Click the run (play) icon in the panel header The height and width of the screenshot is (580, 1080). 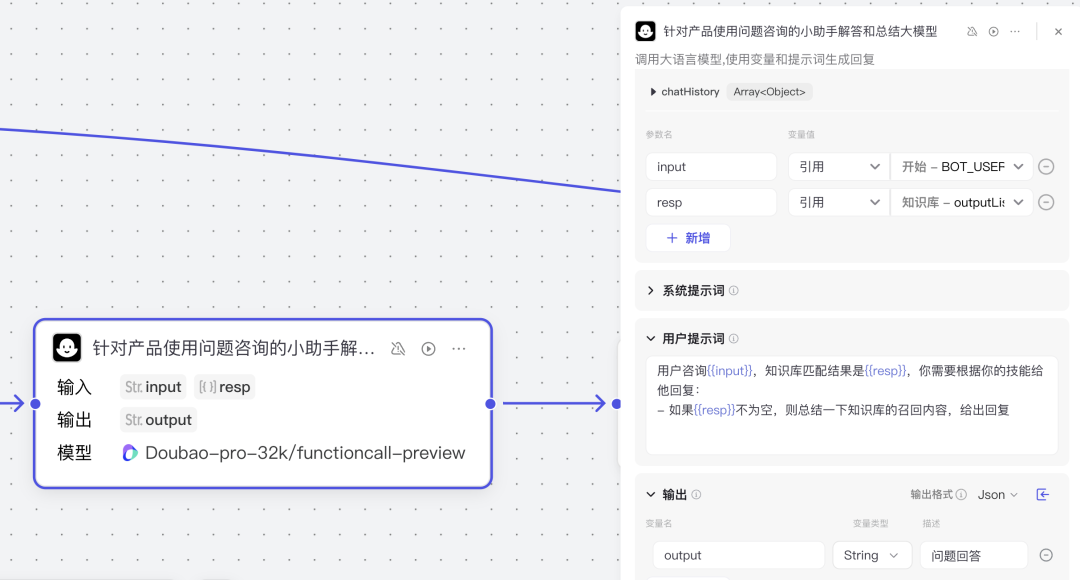click(994, 32)
